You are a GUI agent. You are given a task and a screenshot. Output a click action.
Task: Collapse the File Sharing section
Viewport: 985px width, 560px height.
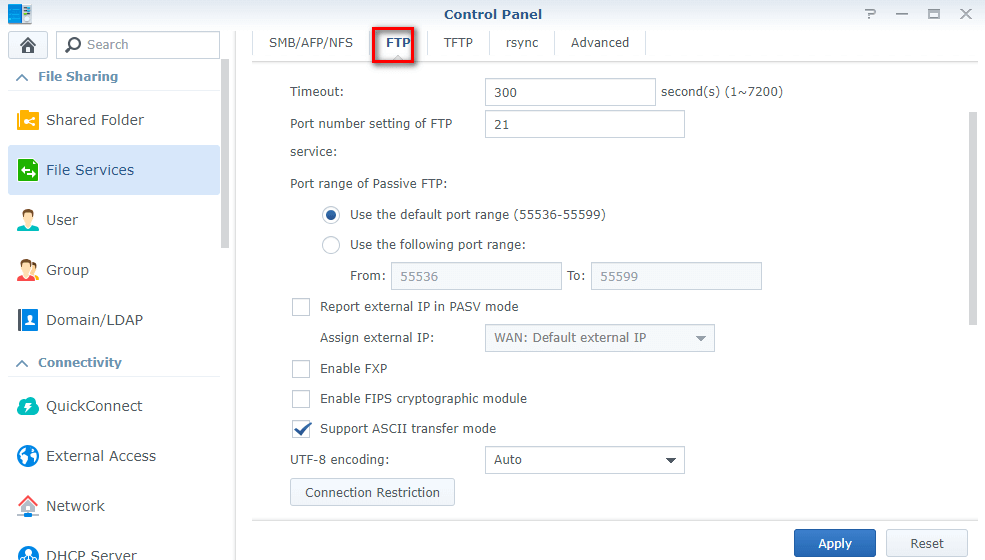click(21, 77)
